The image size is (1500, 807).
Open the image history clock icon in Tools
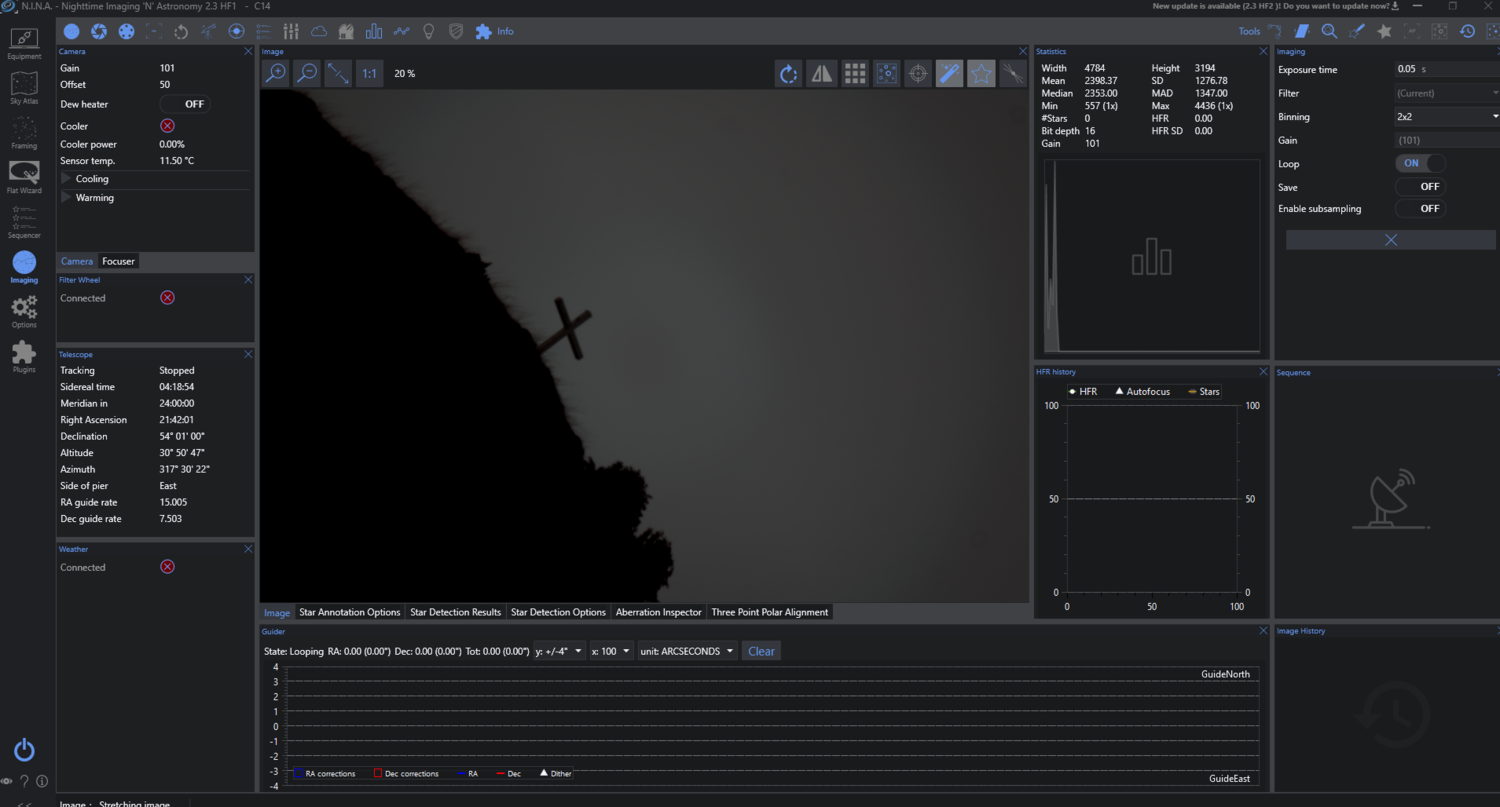point(1467,31)
